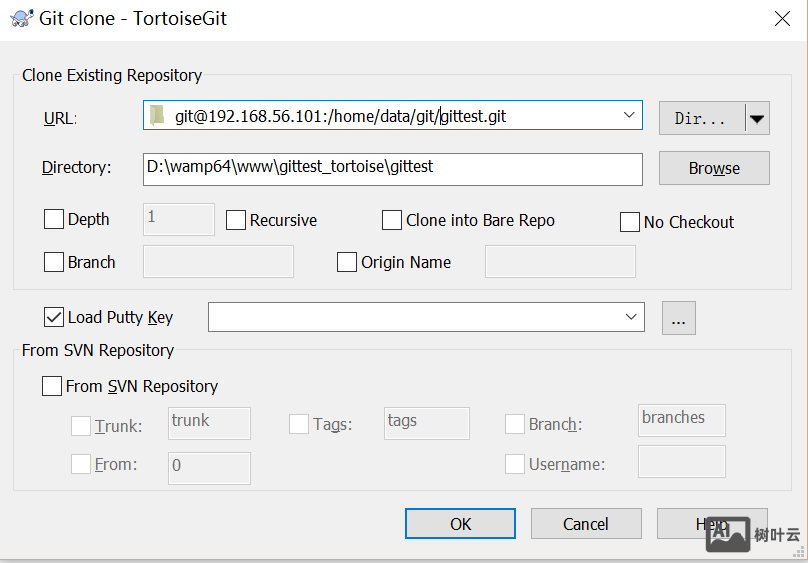Viewport: 808px width, 563px height.
Task: Enable the Branch checkbox
Action: tap(55, 262)
